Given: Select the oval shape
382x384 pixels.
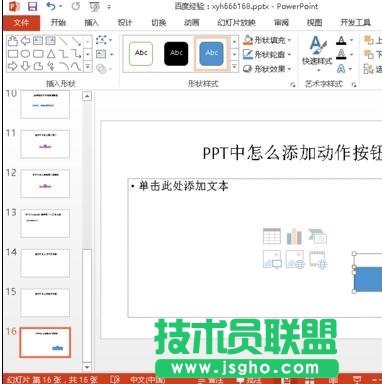Looking at the screenshot, I should coord(25,54).
